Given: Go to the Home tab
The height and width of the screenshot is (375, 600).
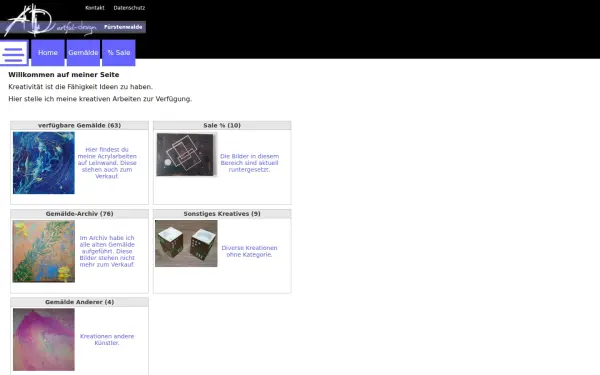Looking at the screenshot, I should tap(48, 53).
